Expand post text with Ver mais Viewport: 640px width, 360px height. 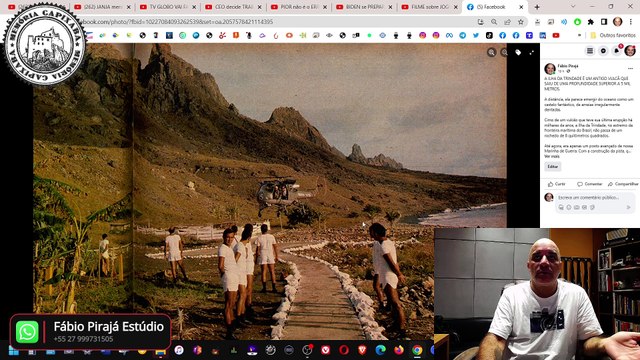[x=551, y=156]
